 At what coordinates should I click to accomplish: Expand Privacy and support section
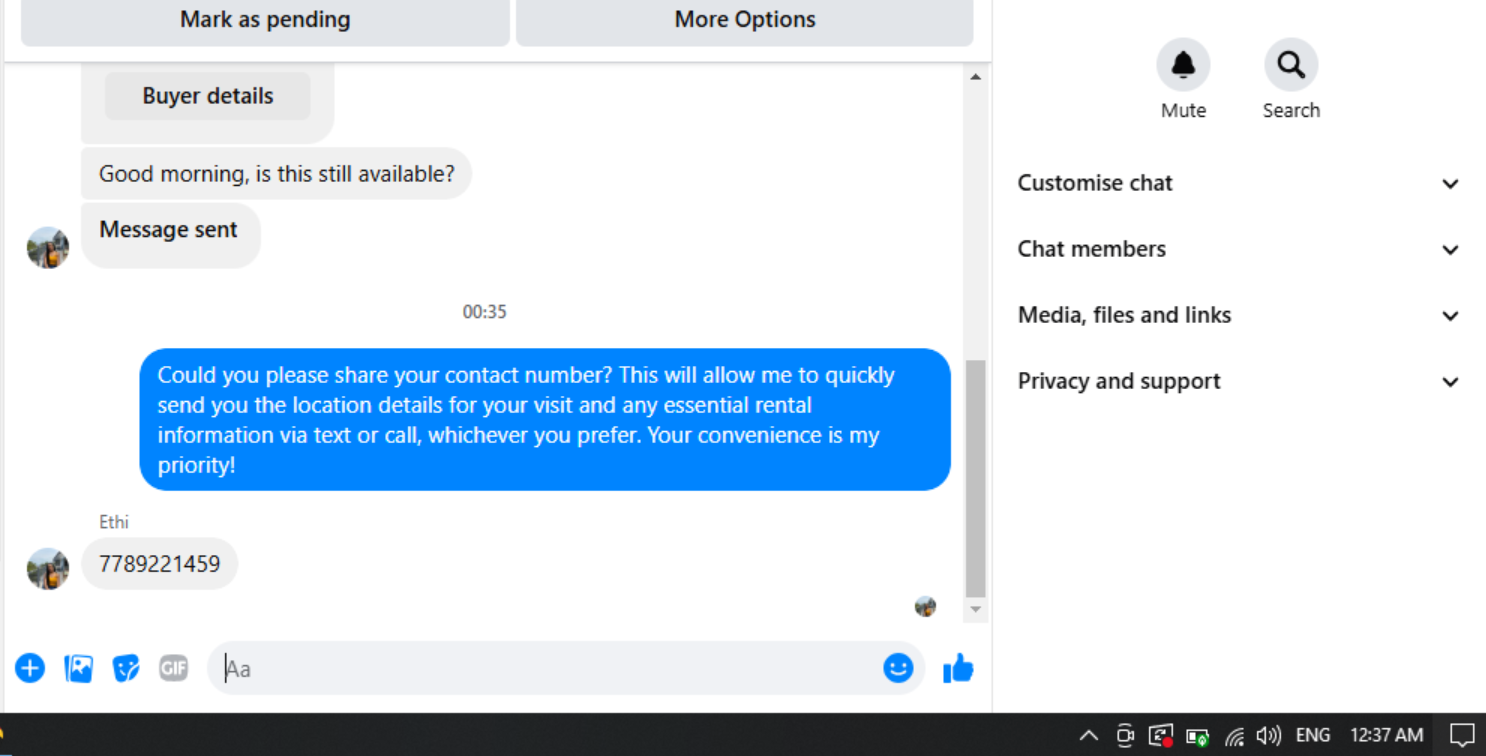1239,381
